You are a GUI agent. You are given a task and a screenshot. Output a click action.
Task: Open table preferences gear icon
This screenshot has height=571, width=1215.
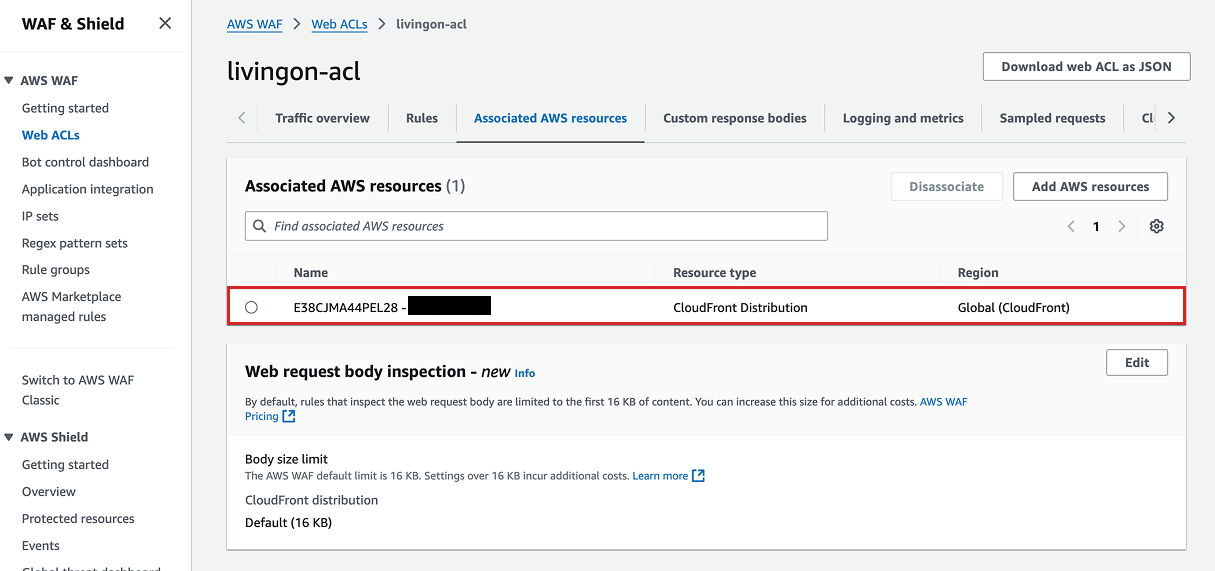click(1157, 227)
